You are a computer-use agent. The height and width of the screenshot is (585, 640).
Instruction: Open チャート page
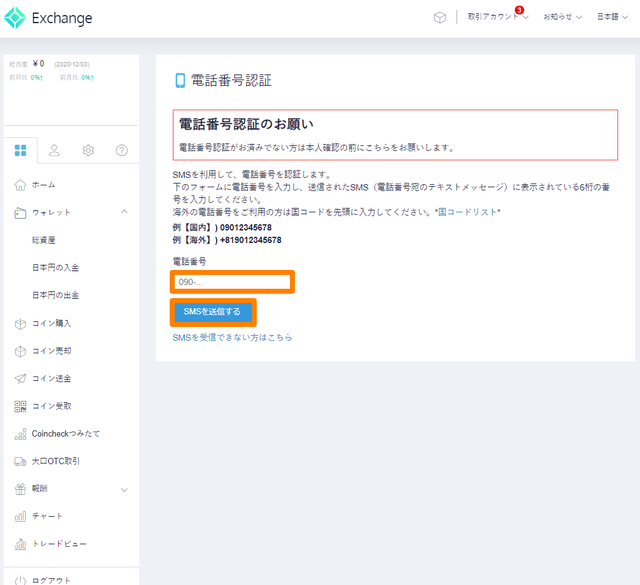tap(47, 516)
